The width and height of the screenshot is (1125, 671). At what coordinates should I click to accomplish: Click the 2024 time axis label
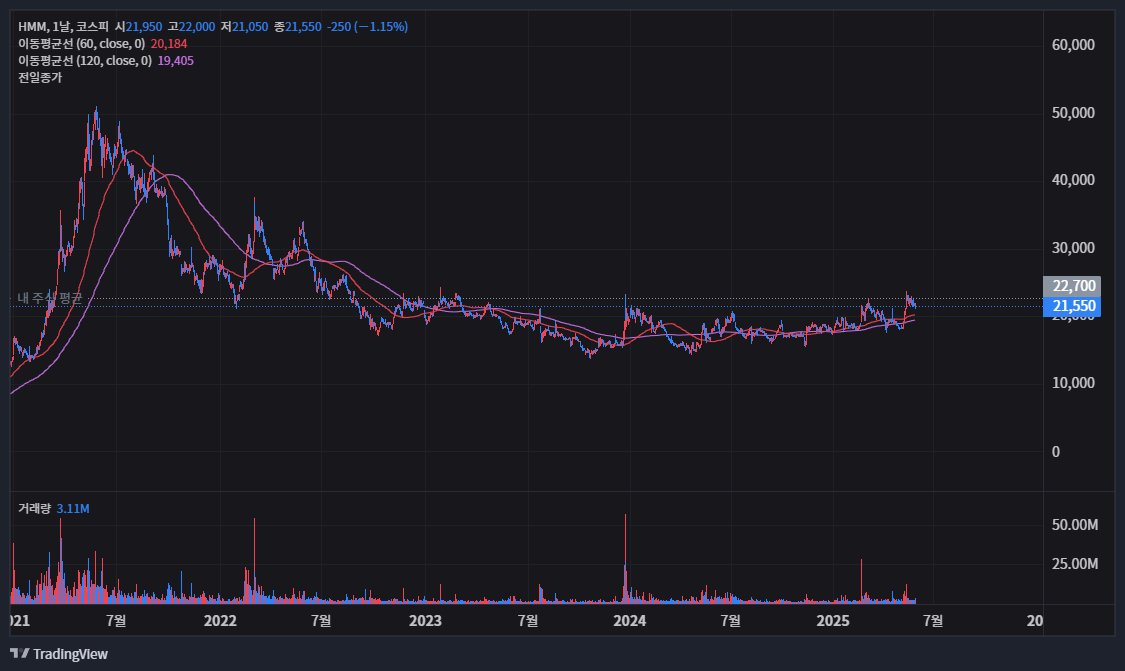629,621
